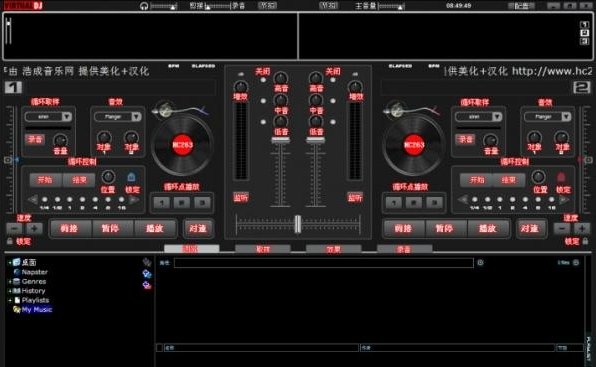
Task: Switch to the 浏览 browser tab
Action: (192, 249)
